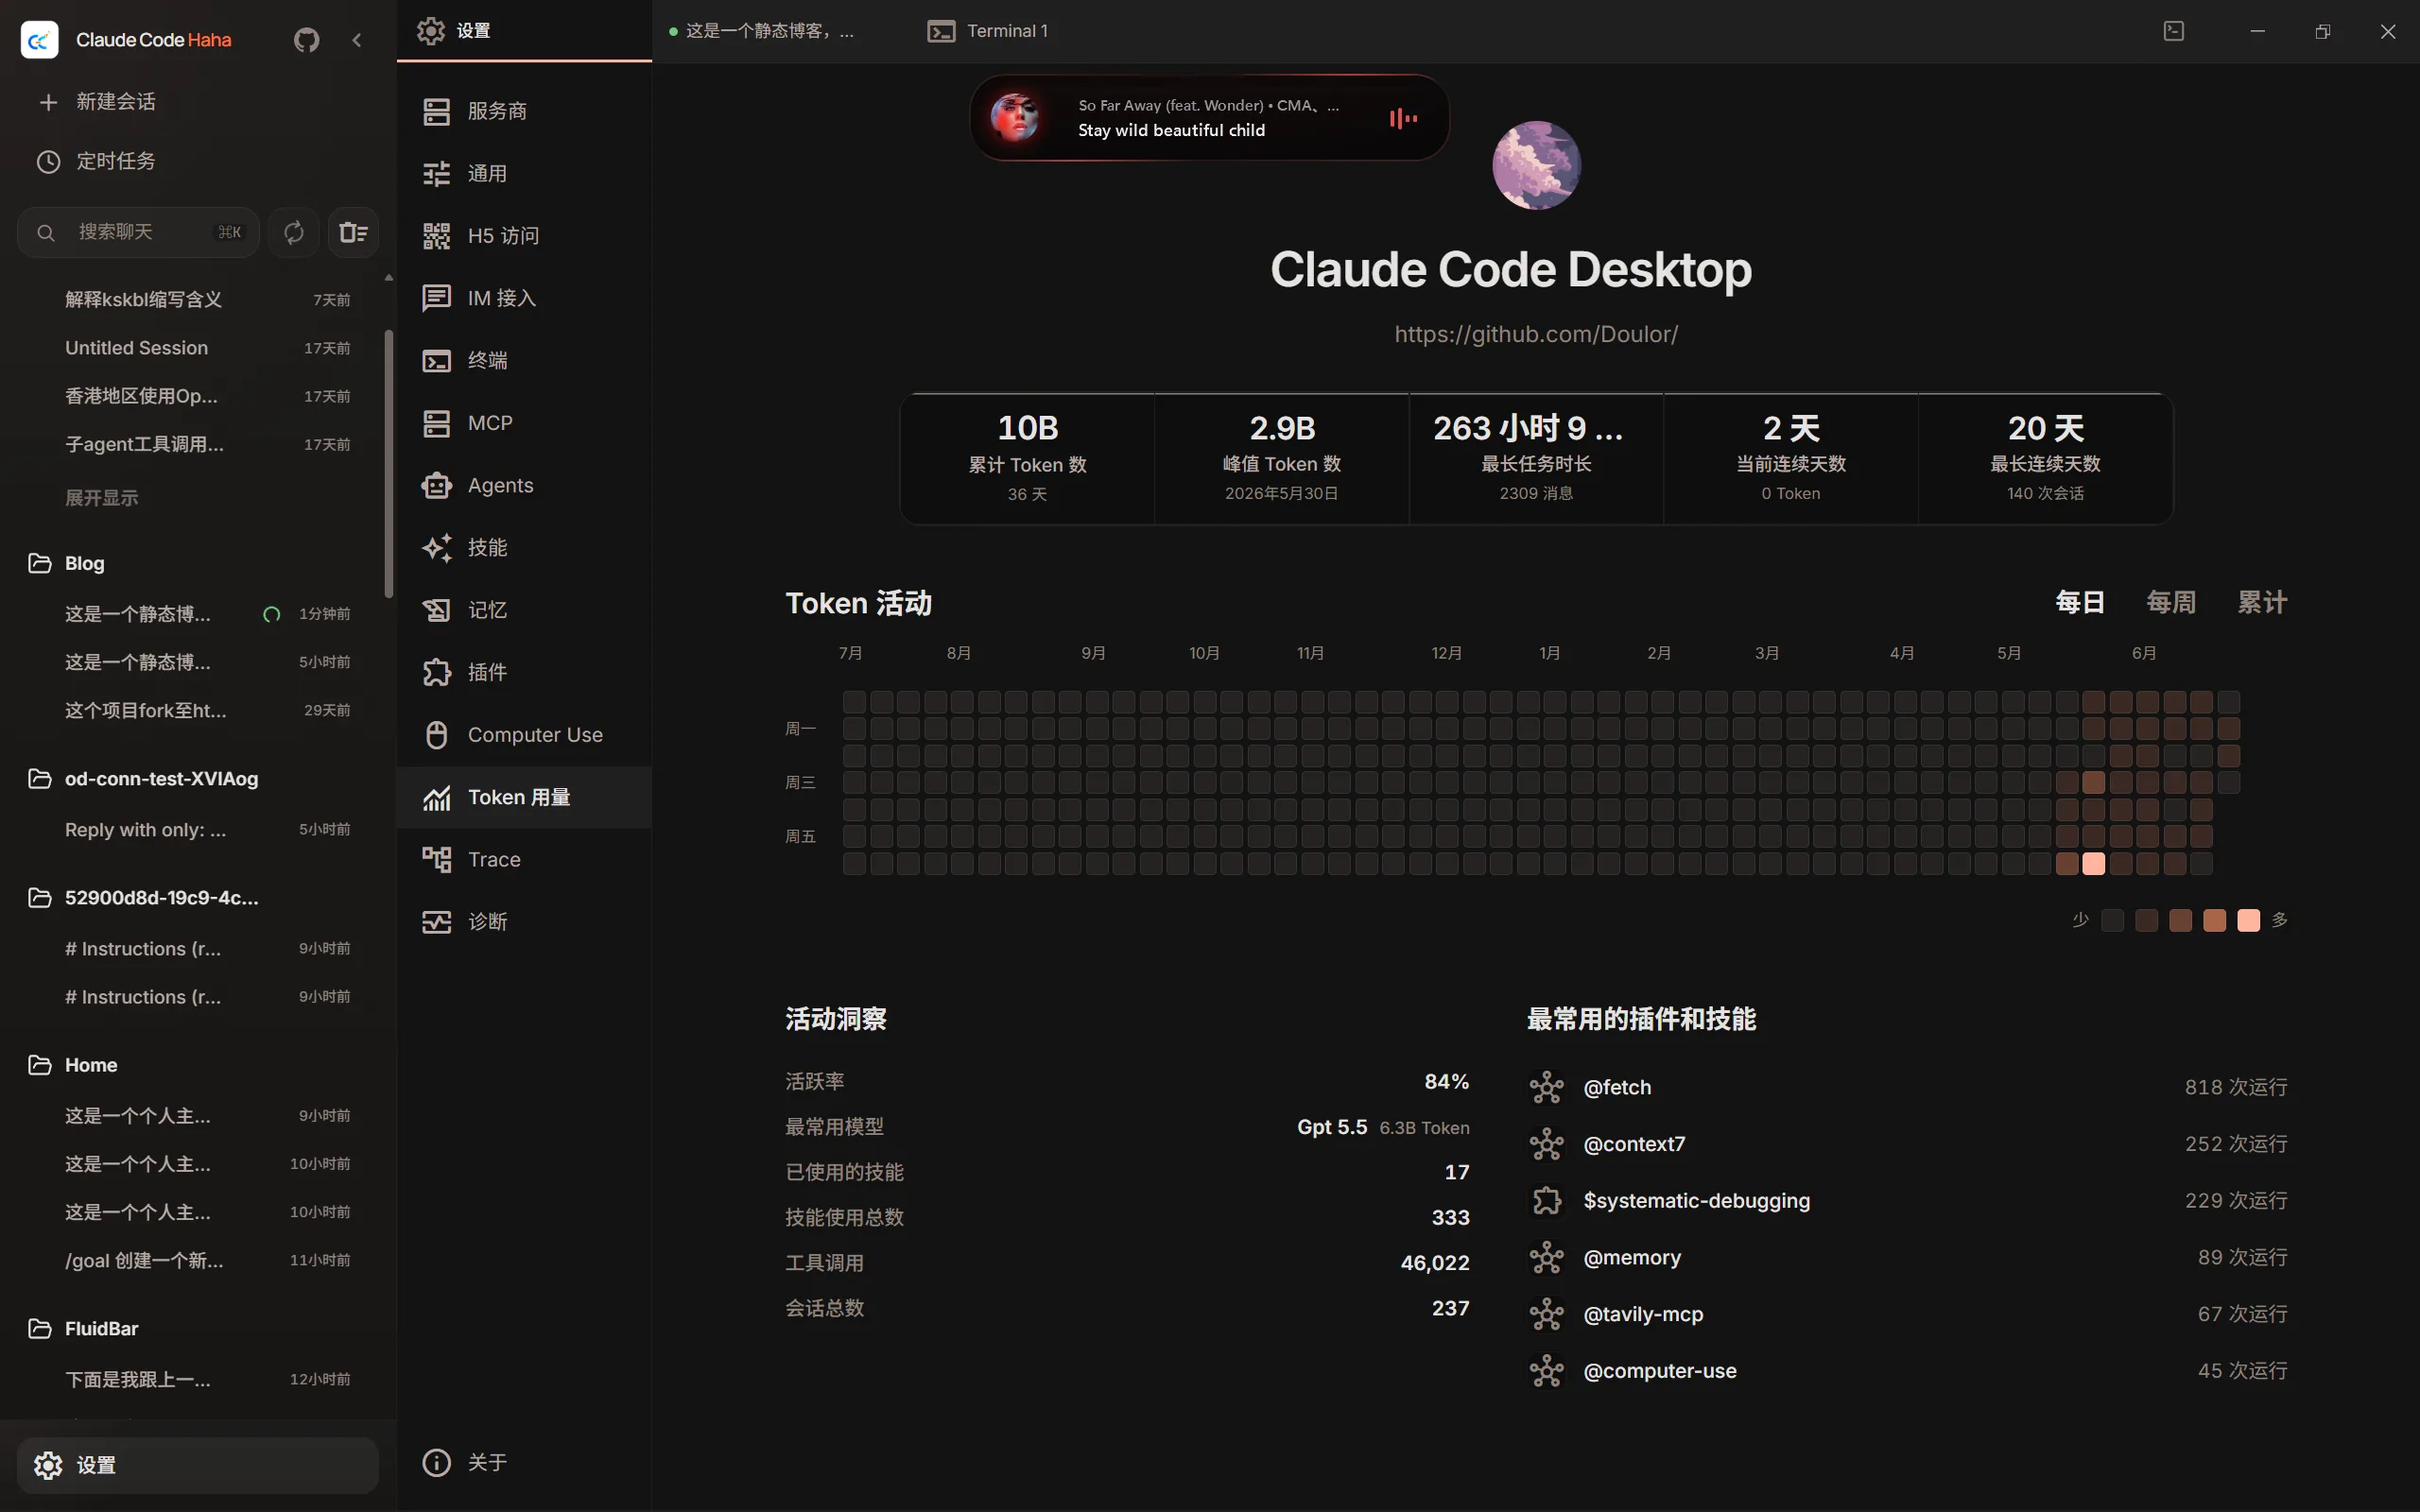Click 展开显示 to show more sessions
Image resolution: width=2420 pixels, height=1512 pixels.
pos(102,497)
